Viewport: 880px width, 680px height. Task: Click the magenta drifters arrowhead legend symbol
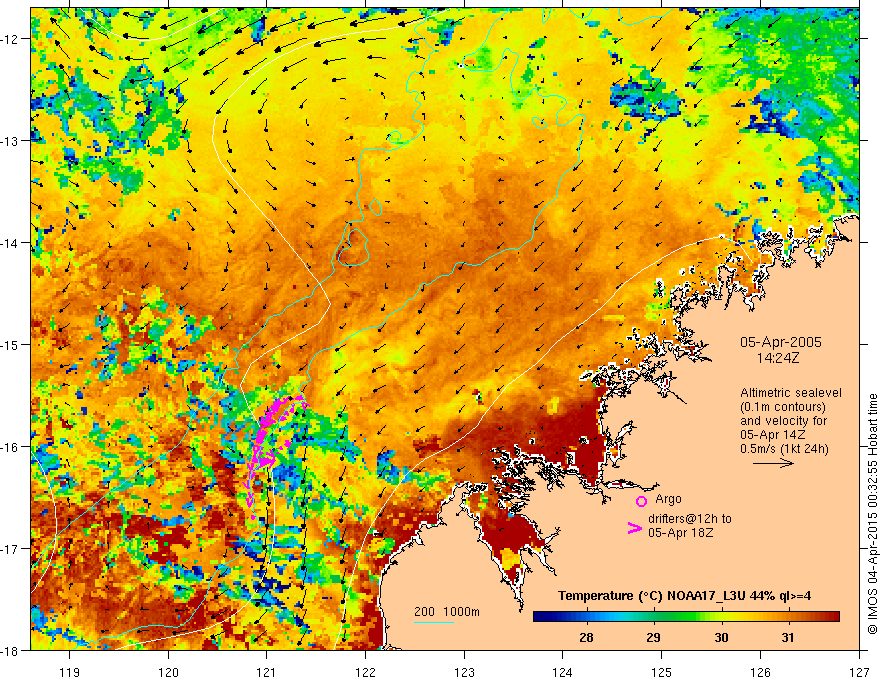(635, 527)
